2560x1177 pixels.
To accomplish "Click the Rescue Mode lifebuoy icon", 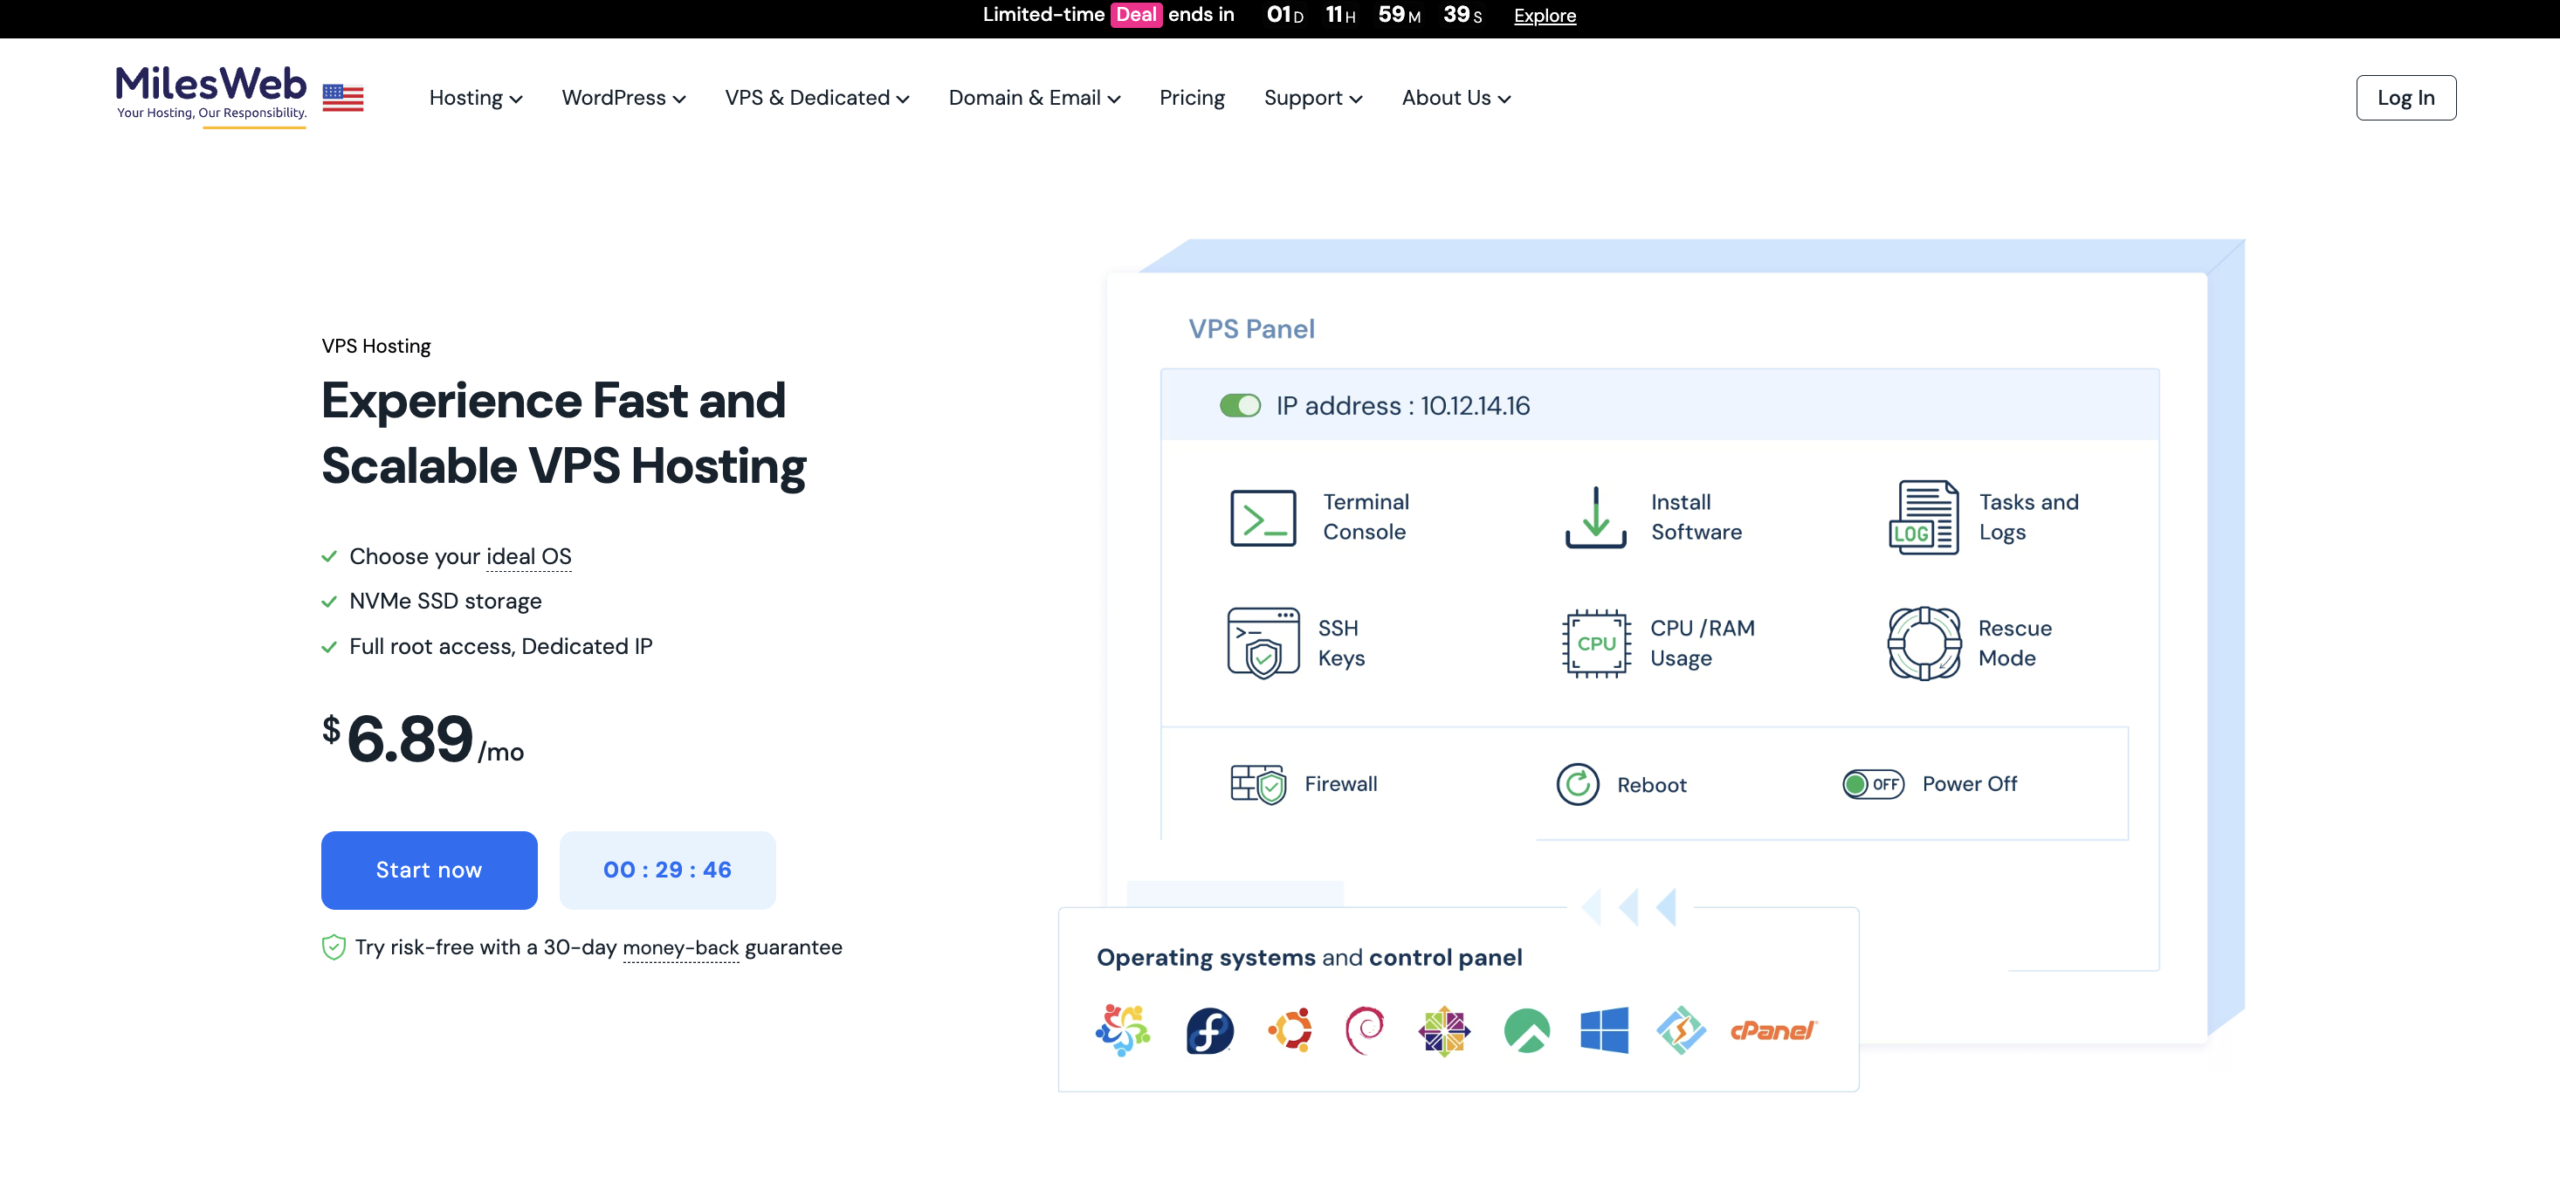I will (x=1924, y=643).
